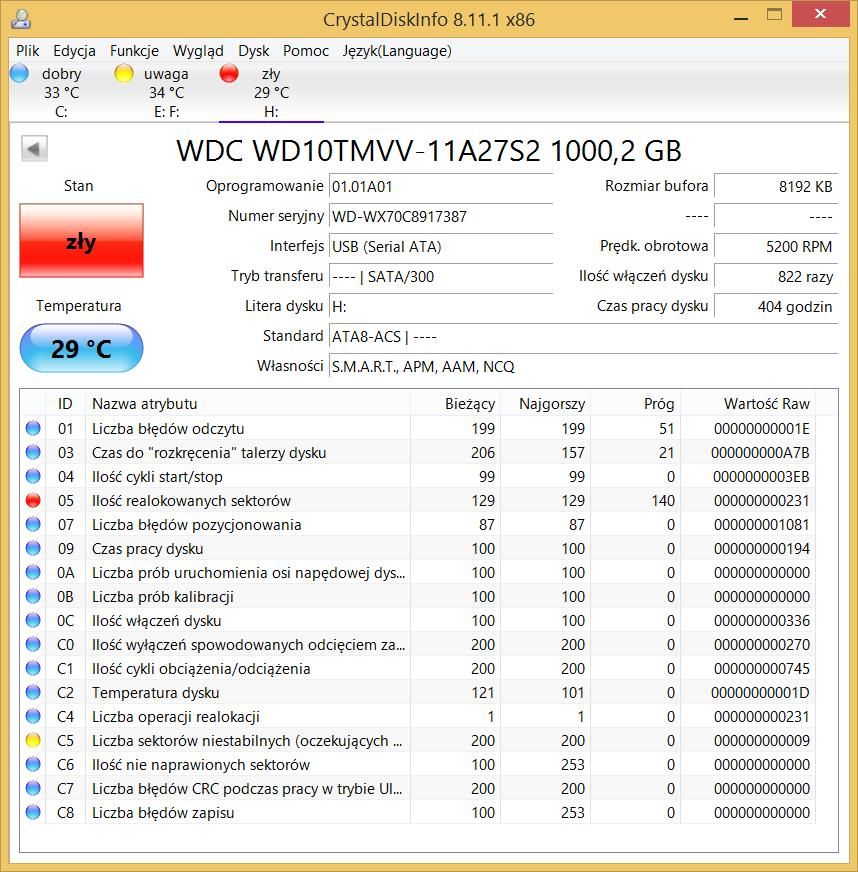858x872 pixels.
Task: Click the features field S.M.A.R.T., APM, AAM, NCQ
Action: 583,366
